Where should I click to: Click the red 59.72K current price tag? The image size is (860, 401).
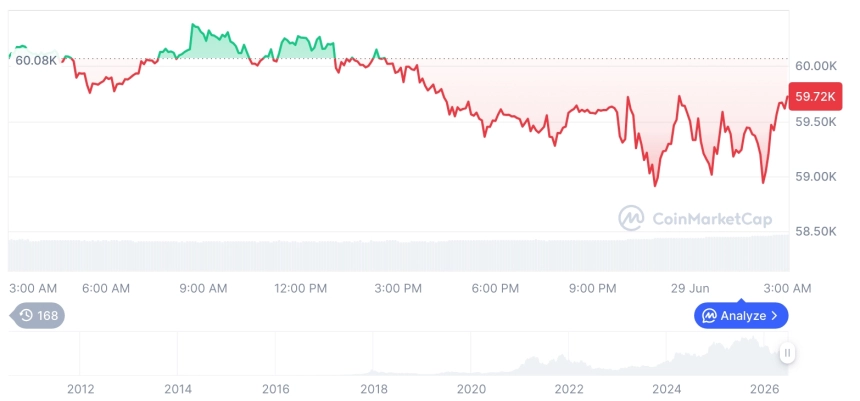815,97
